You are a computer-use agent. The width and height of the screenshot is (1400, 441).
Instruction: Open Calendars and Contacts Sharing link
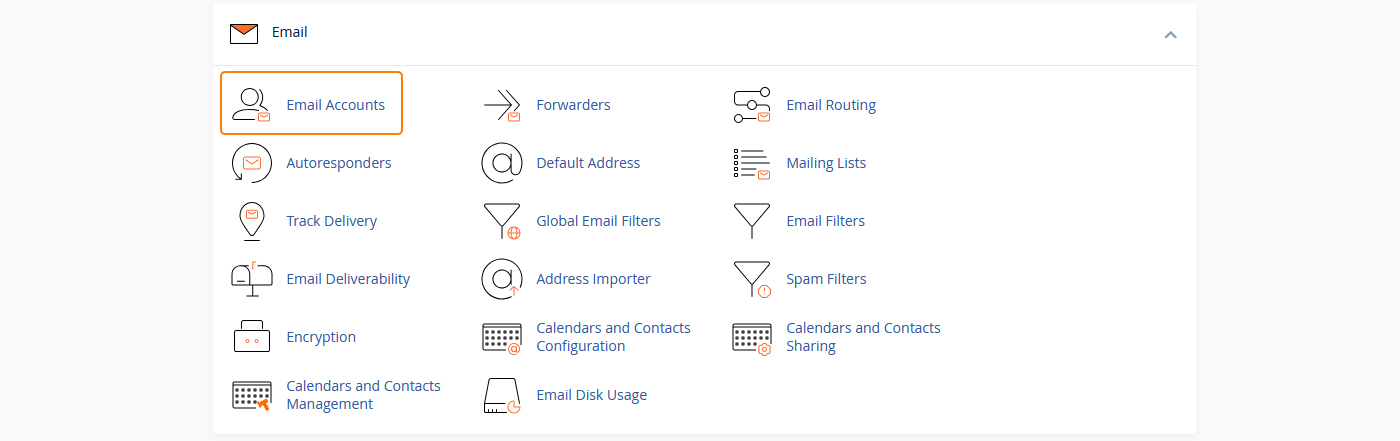tap(863, 337)
